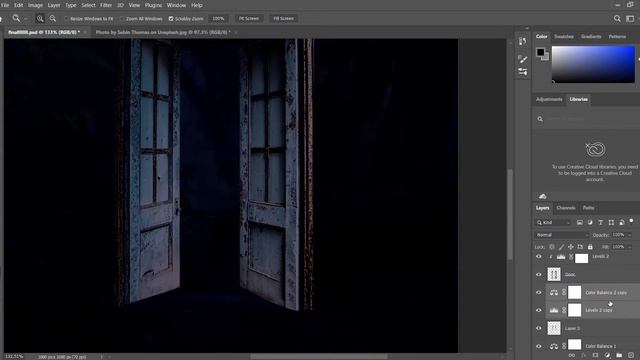
Task: Click the Add layer mask icon
Action: (595, 356)
